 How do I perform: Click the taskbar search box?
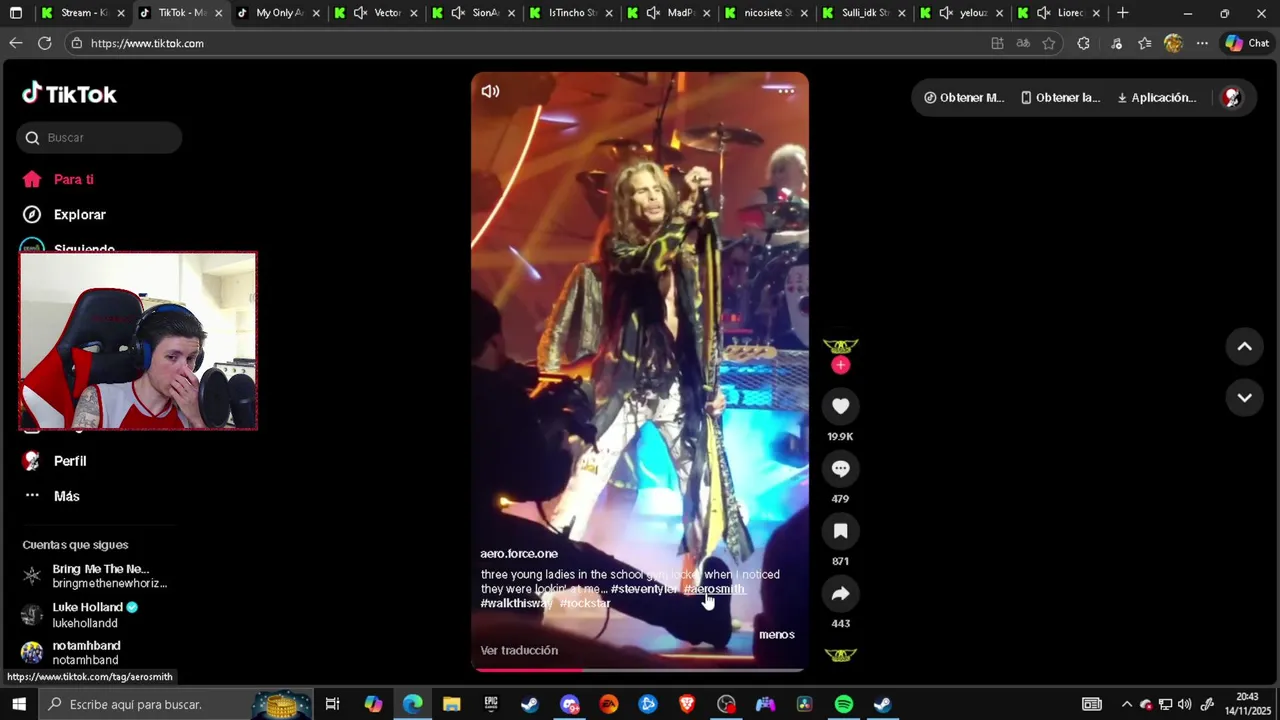[176, 704]
